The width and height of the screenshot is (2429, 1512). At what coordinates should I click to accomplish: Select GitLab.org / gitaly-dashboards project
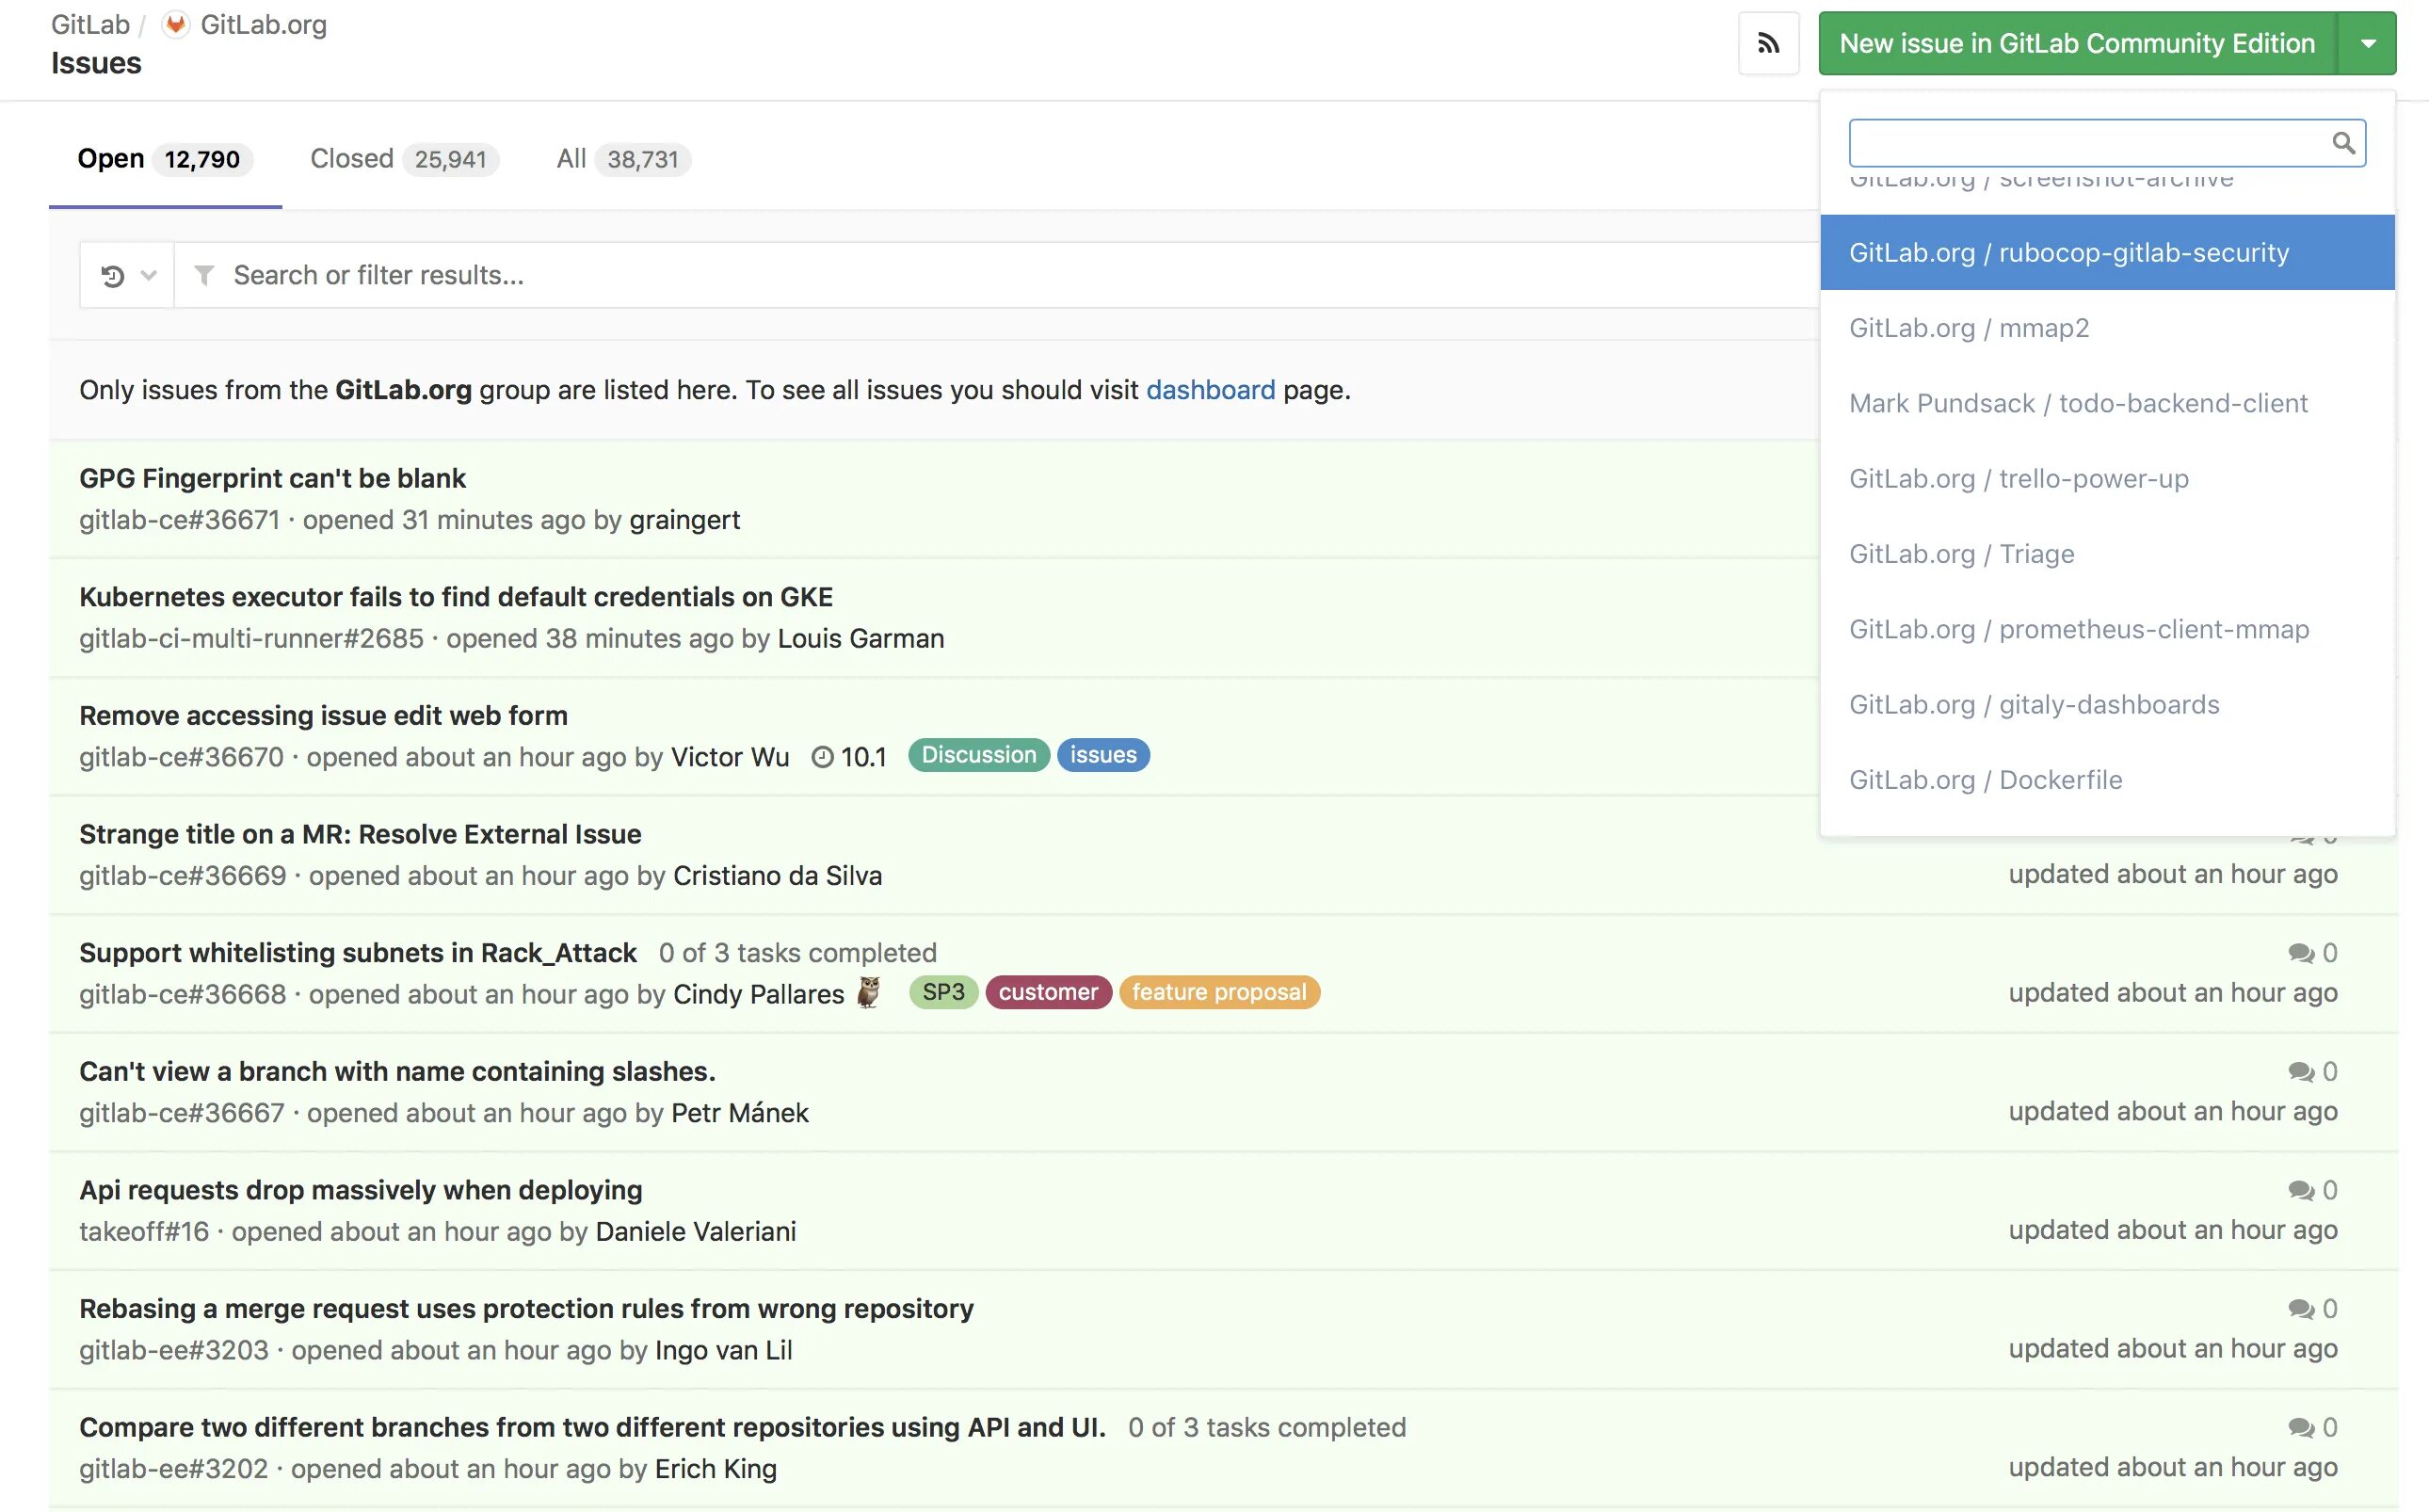point(2107,704)
